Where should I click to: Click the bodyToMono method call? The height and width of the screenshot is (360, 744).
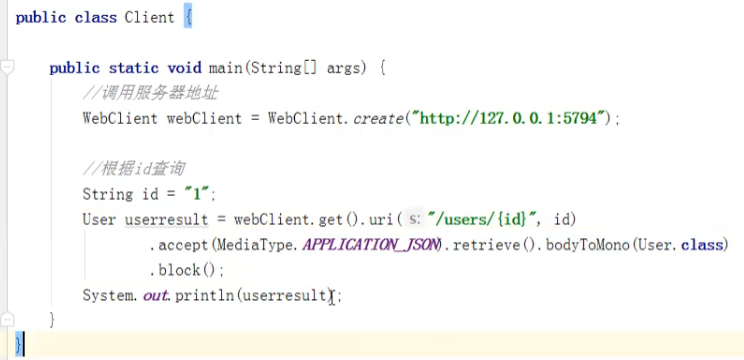pyautogui.click(x=587, y=245)
